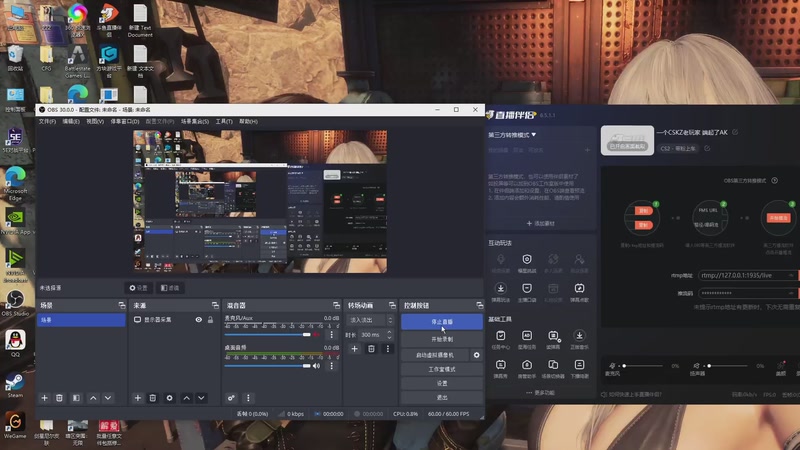Image resolution: width=800 pixels, height=450 pixels.
Task: Click the 停止直播 stop streaming button
Action: (442, 322)
